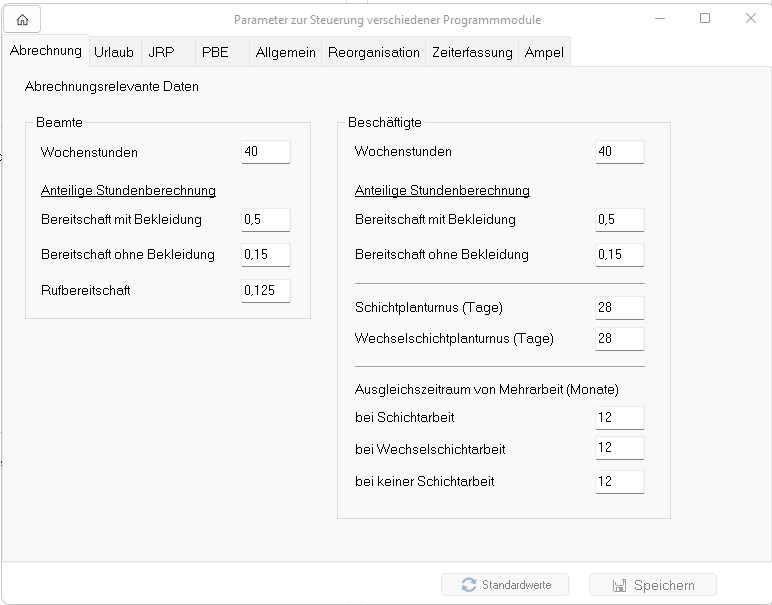Select the Zeiterfassung tab
The height and width of the screenshot is (605, 772).
coord(472,52)
